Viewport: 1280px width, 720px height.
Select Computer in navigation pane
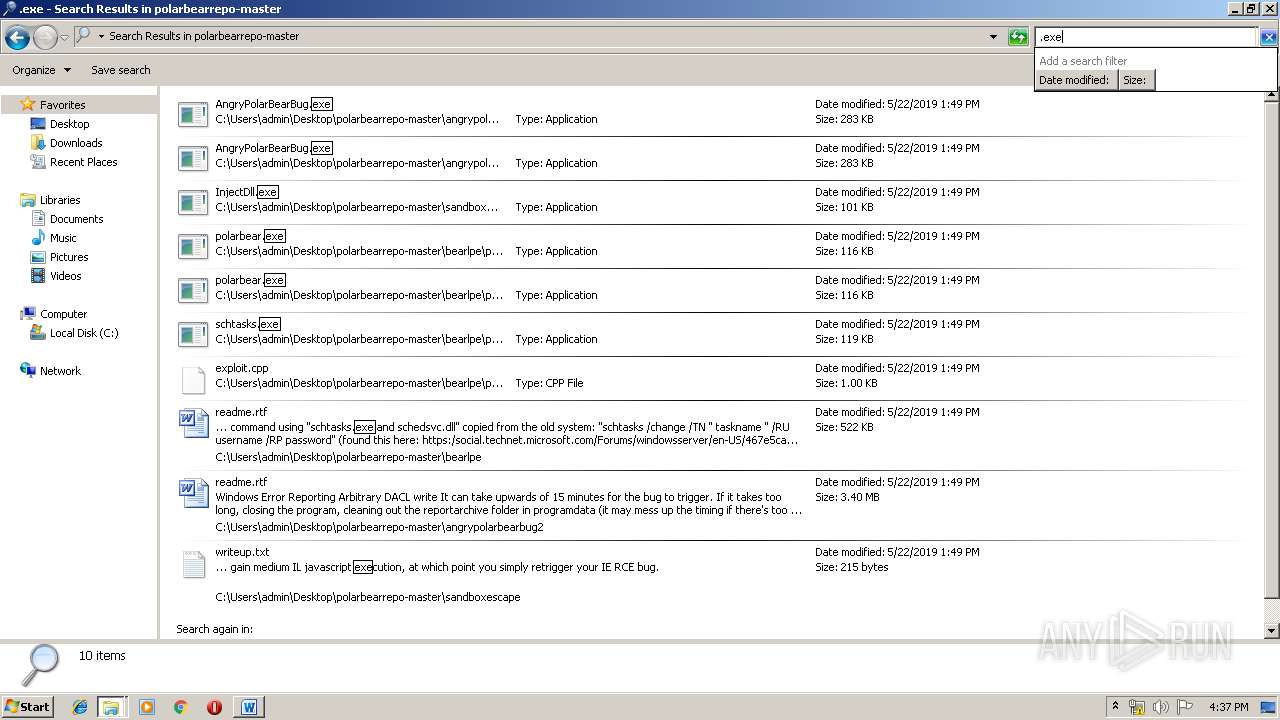(63, 314)
